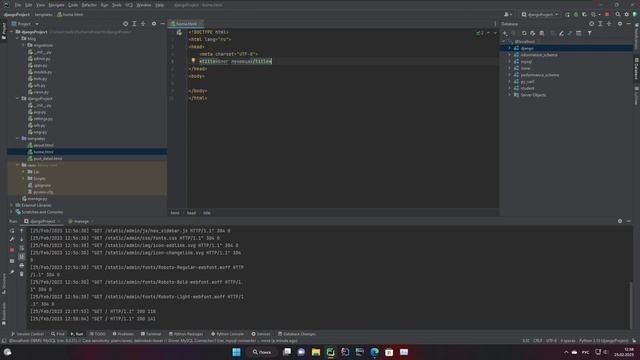The image size is (640, 360).
Task: Open the djangoProject run configuration dropdown
Action: point(540,14)
